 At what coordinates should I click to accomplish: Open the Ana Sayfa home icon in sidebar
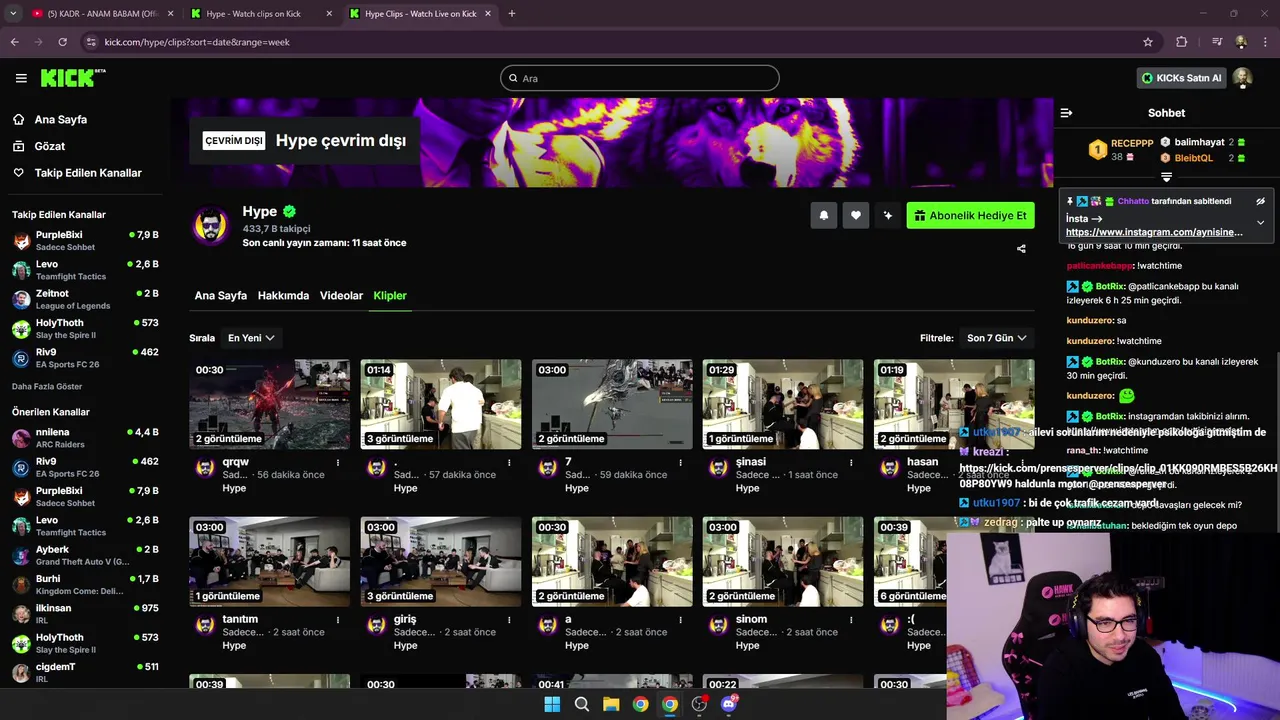coord(18,119)
